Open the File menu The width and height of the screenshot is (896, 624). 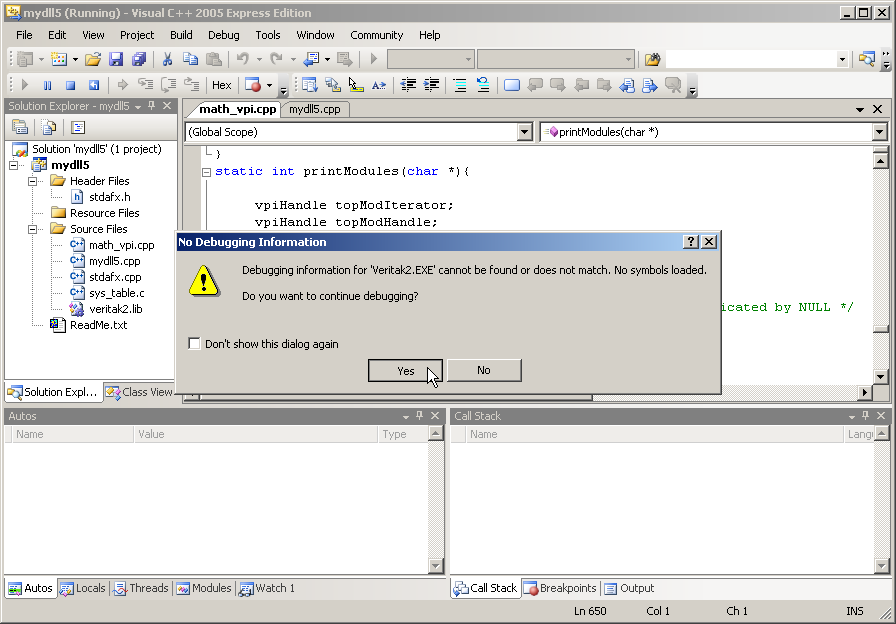[24, 35]
